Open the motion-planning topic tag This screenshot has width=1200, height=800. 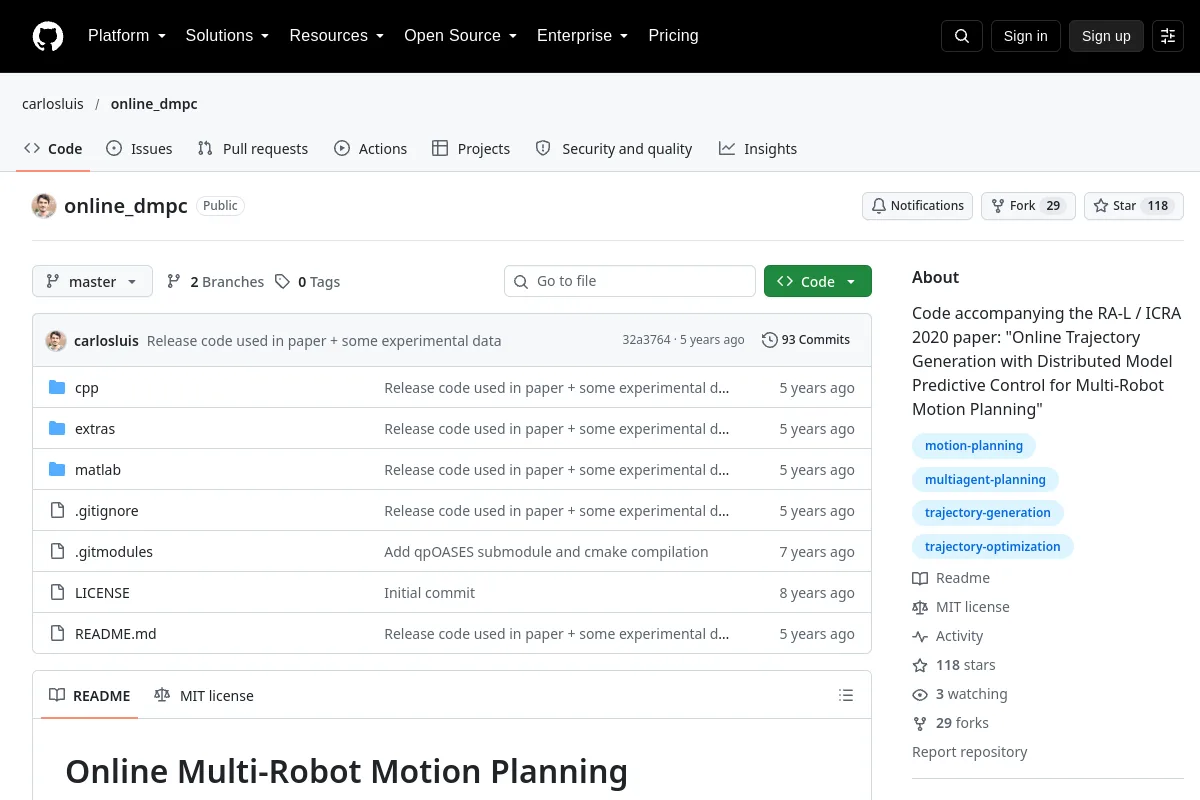point(974,446)
